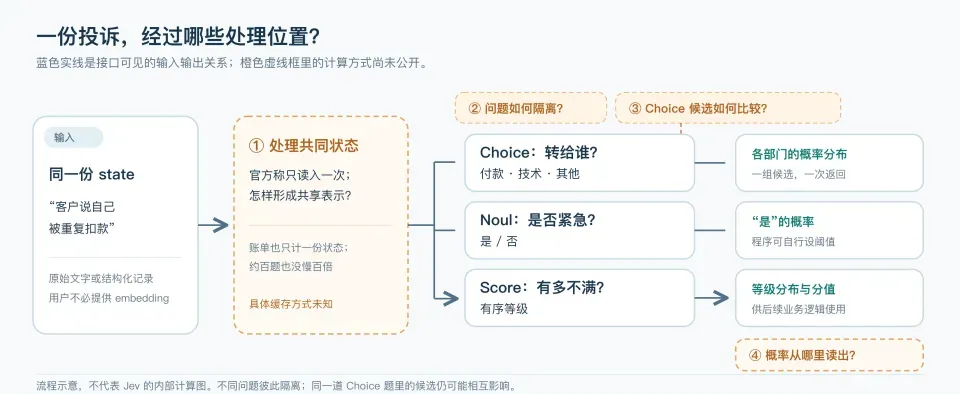The image size is (960, 394).
Task: Select the Noul:是否紧急? card
Action: [x=579, y=230]
